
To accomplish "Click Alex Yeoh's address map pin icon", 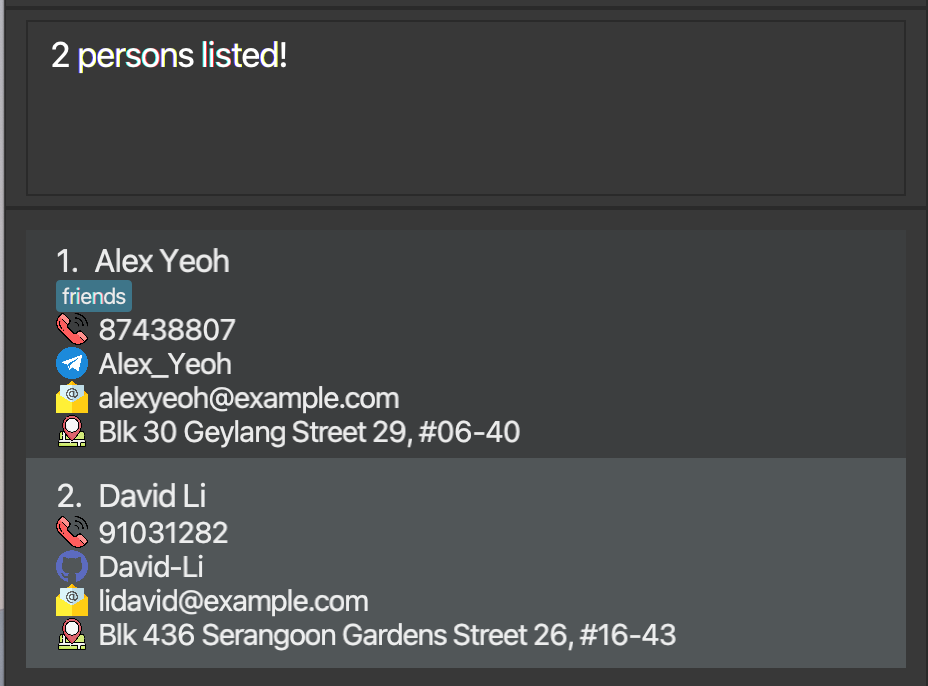I will pos(72,431).
